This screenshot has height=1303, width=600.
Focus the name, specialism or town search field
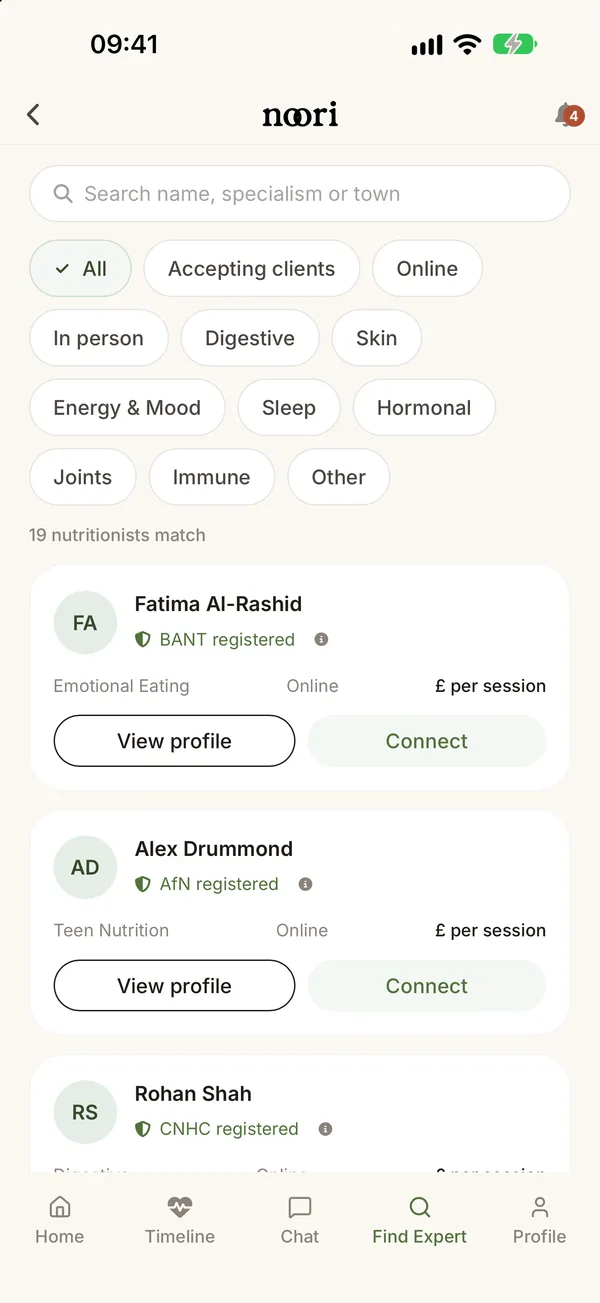click(x=300, y=194)
